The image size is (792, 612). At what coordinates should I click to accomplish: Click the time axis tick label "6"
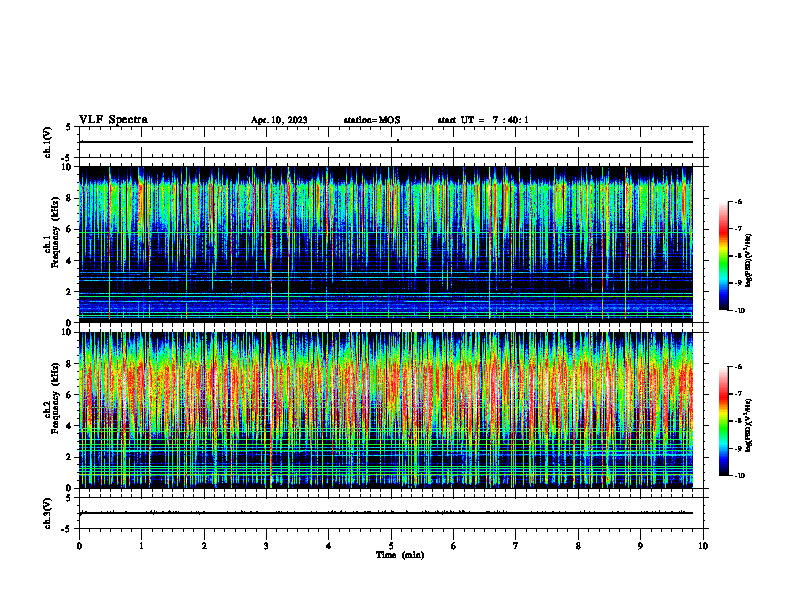click(x=453, y=546)
